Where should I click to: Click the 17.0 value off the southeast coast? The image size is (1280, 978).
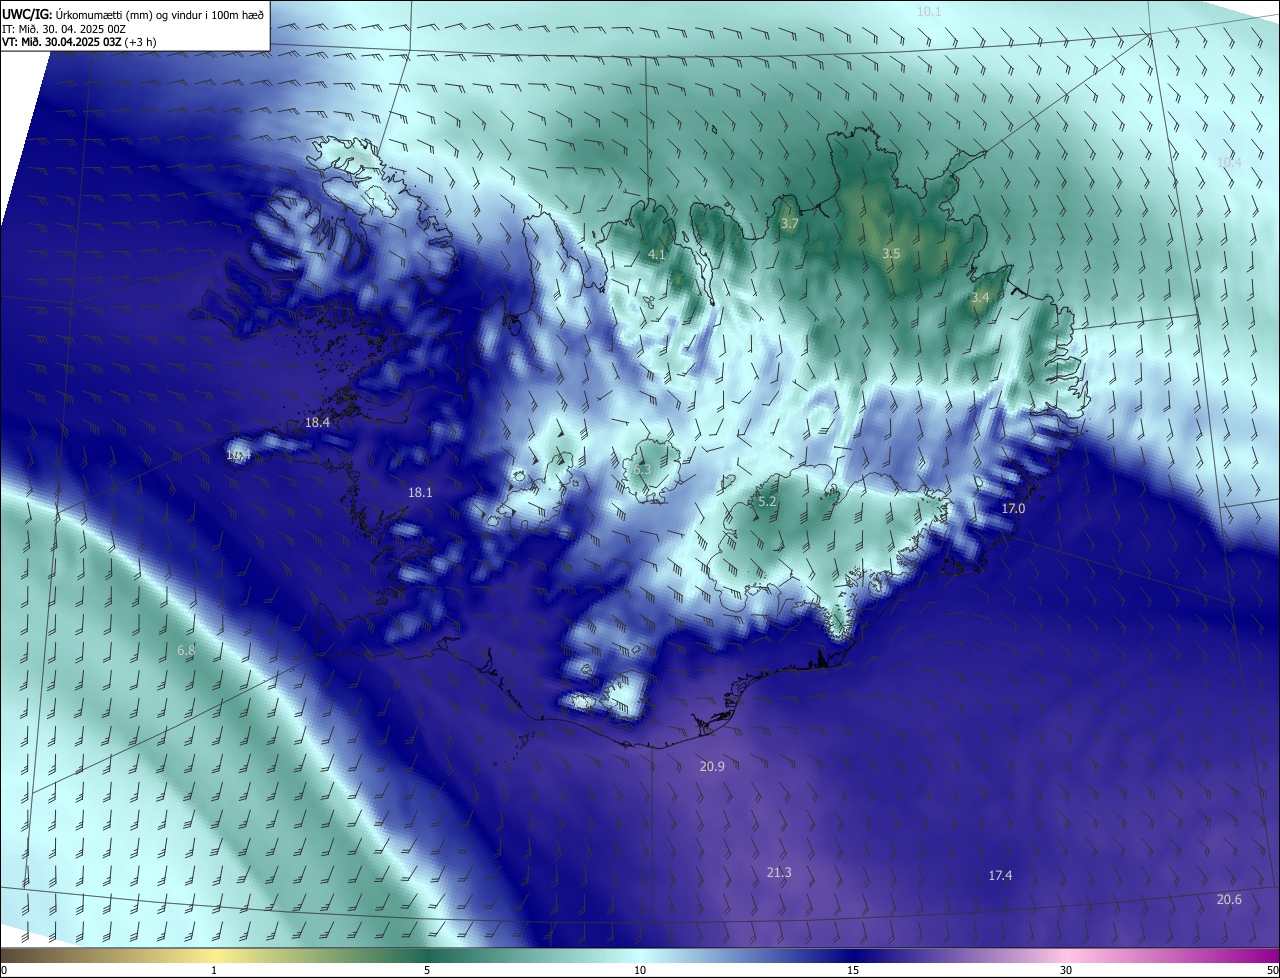tap(1013, 509)
